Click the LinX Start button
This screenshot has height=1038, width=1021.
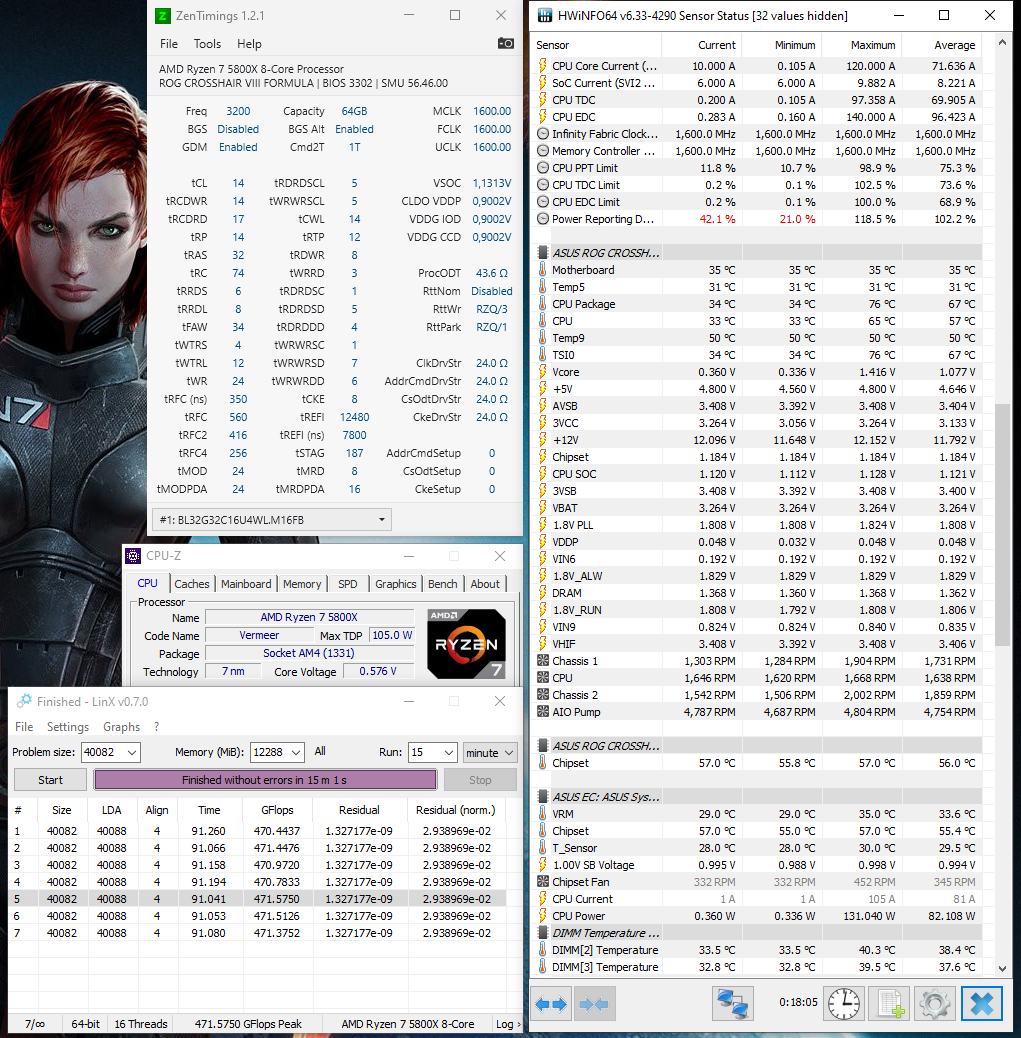coord(50,780)
